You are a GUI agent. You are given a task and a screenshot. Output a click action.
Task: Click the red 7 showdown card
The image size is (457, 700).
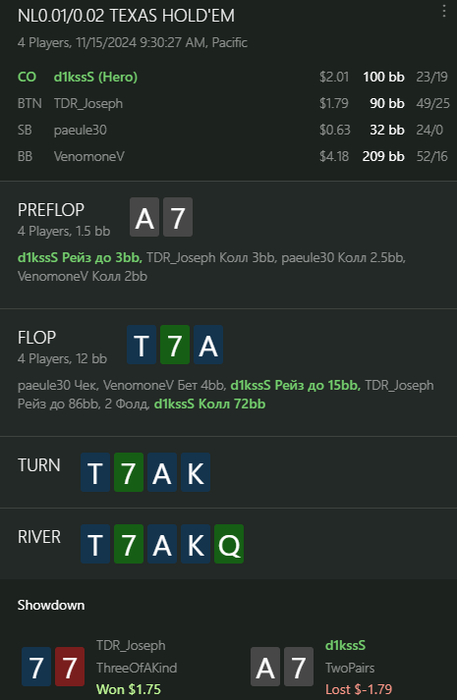70,667
